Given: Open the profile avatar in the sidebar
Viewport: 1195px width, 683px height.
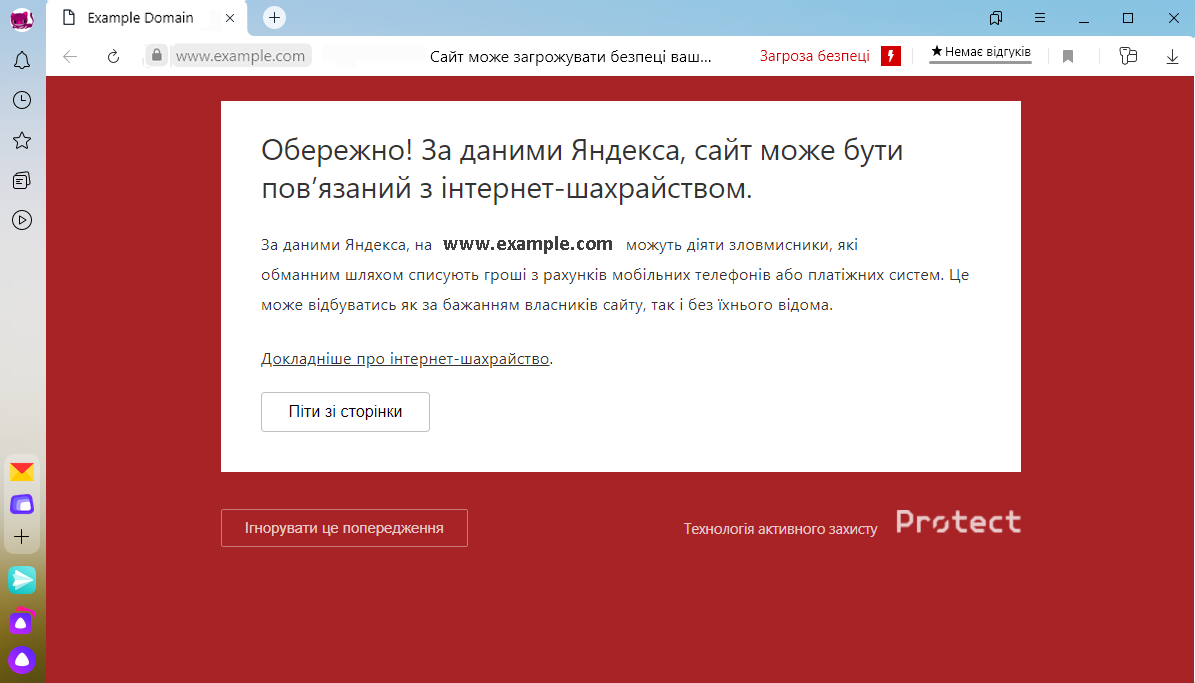Looking at the screenshot, I should tap(22, 20).
